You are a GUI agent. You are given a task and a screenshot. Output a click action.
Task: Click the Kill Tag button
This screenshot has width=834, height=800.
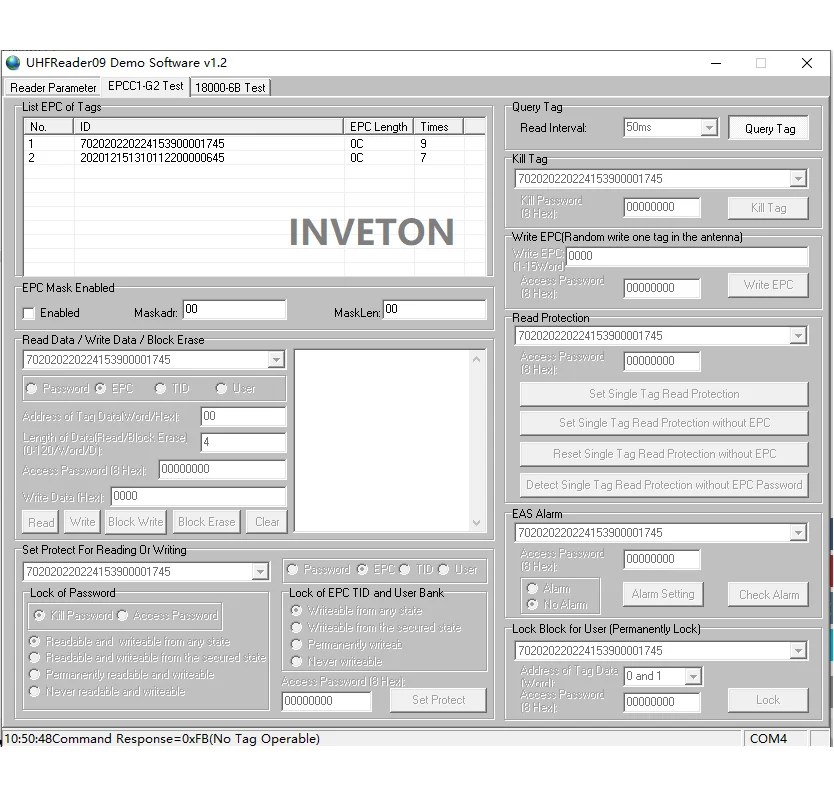tap(769, 208)
